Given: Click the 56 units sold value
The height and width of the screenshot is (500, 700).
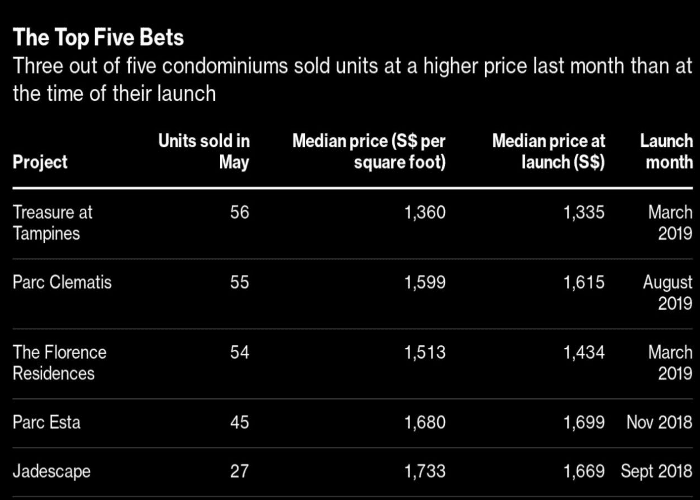Looking at the screenshot, I should [240, 212].
